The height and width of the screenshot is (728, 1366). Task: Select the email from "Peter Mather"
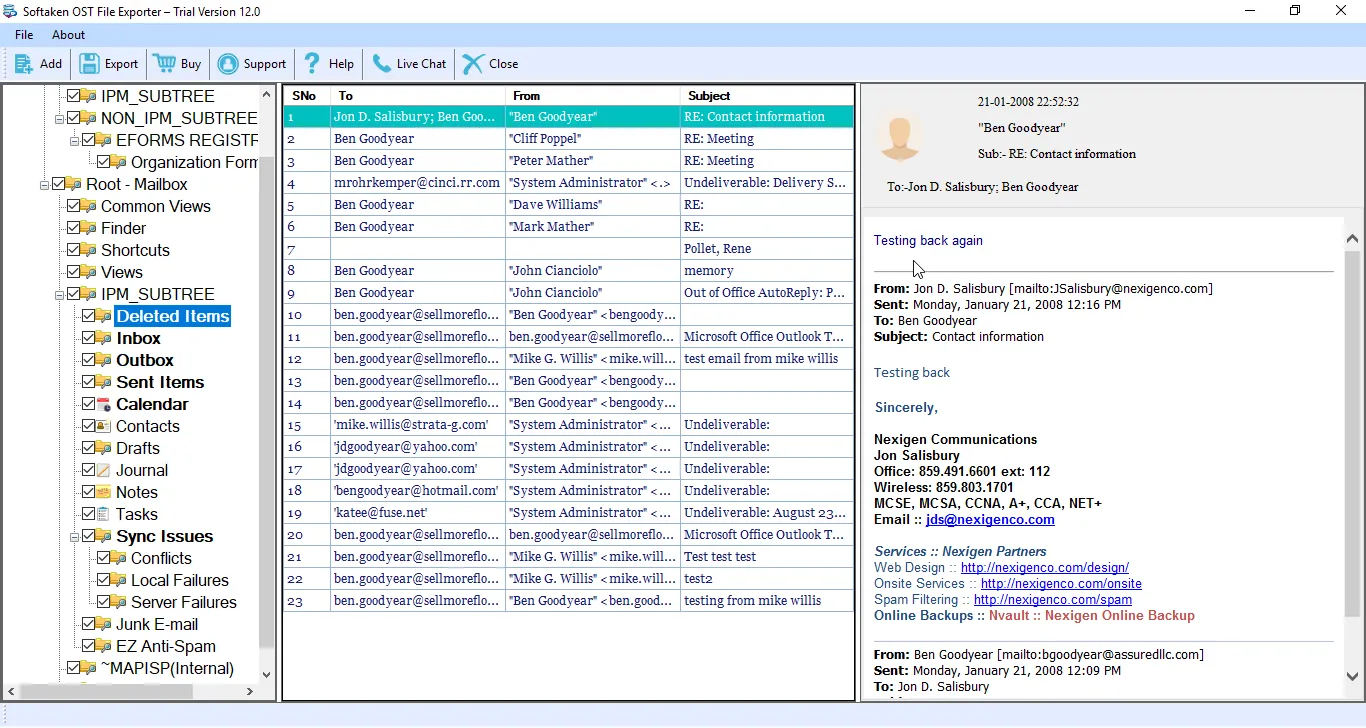click(569, 161)
